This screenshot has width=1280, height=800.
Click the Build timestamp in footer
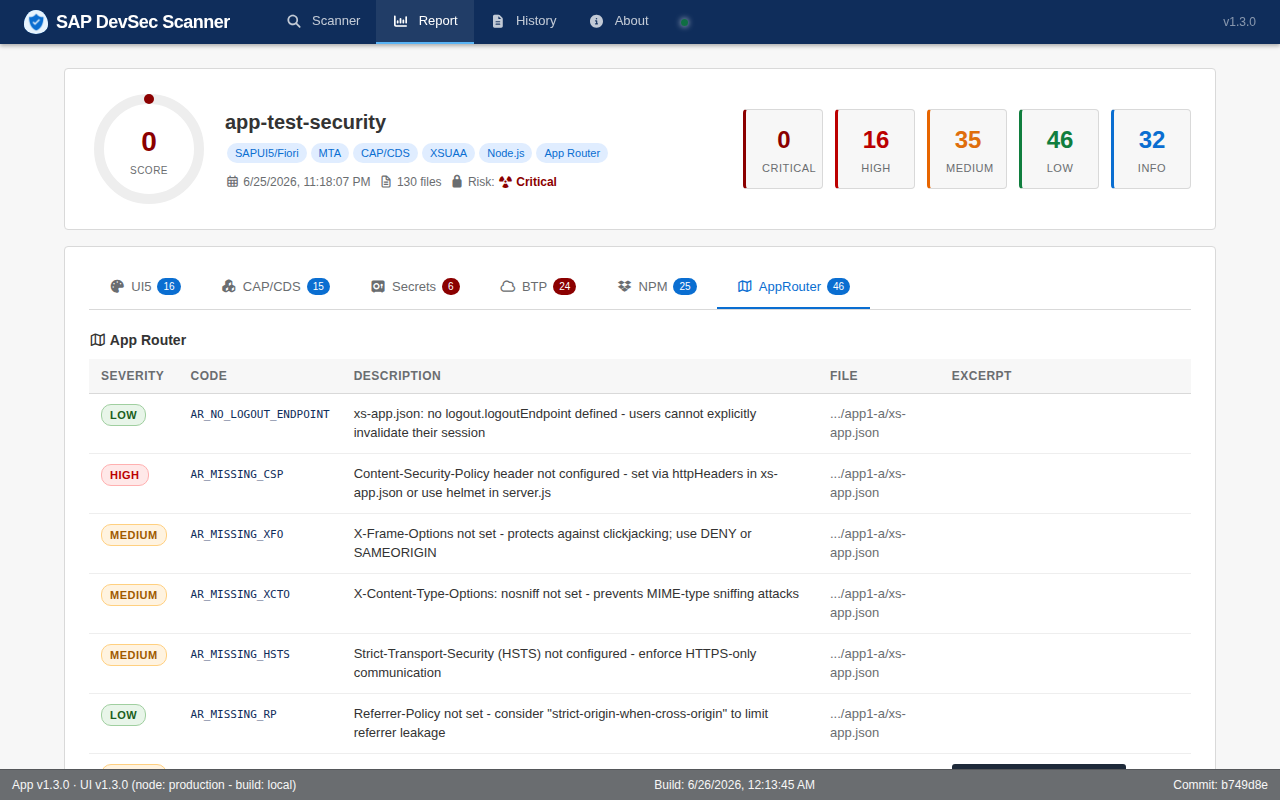tap(734, 785)
